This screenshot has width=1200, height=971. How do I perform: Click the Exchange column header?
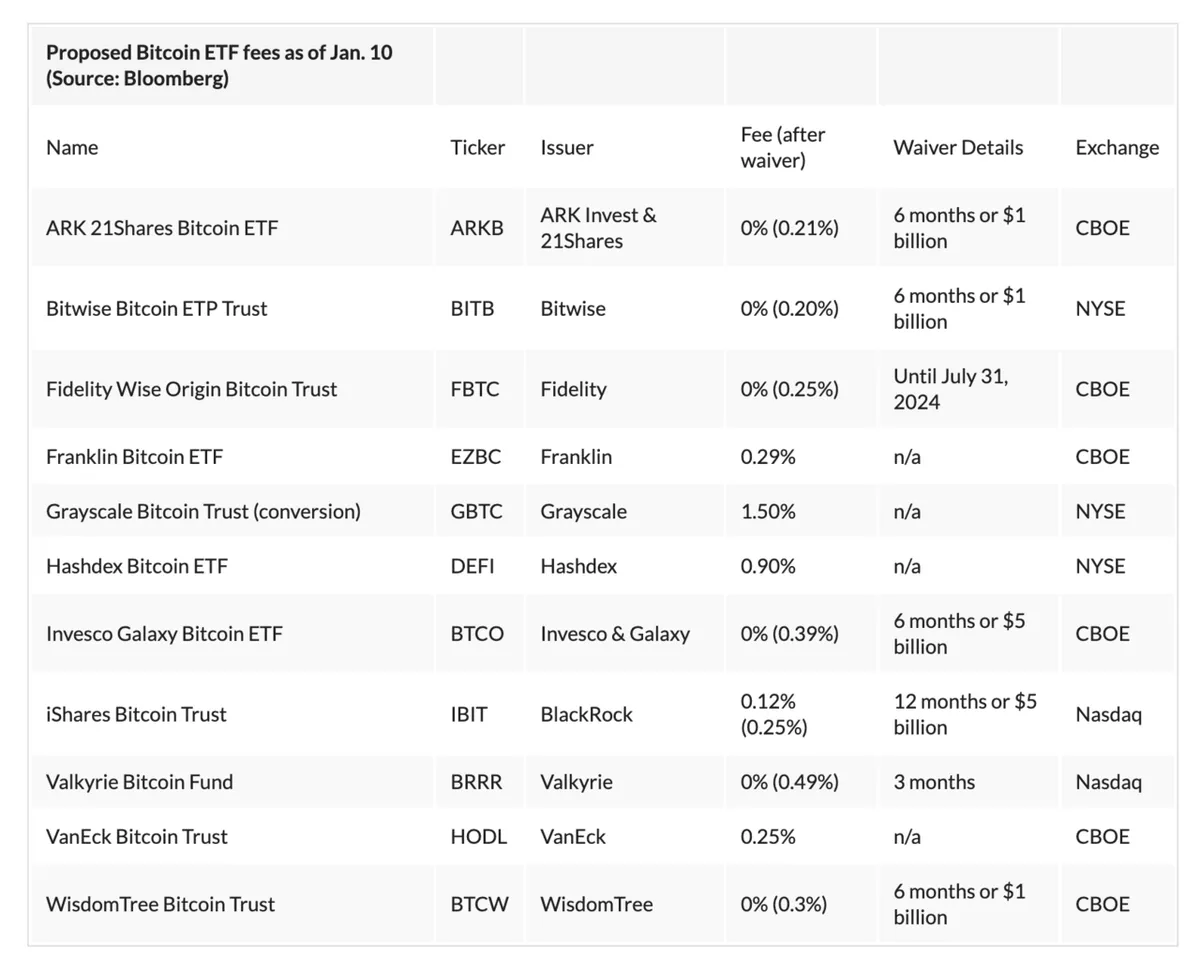[1117, 147]
